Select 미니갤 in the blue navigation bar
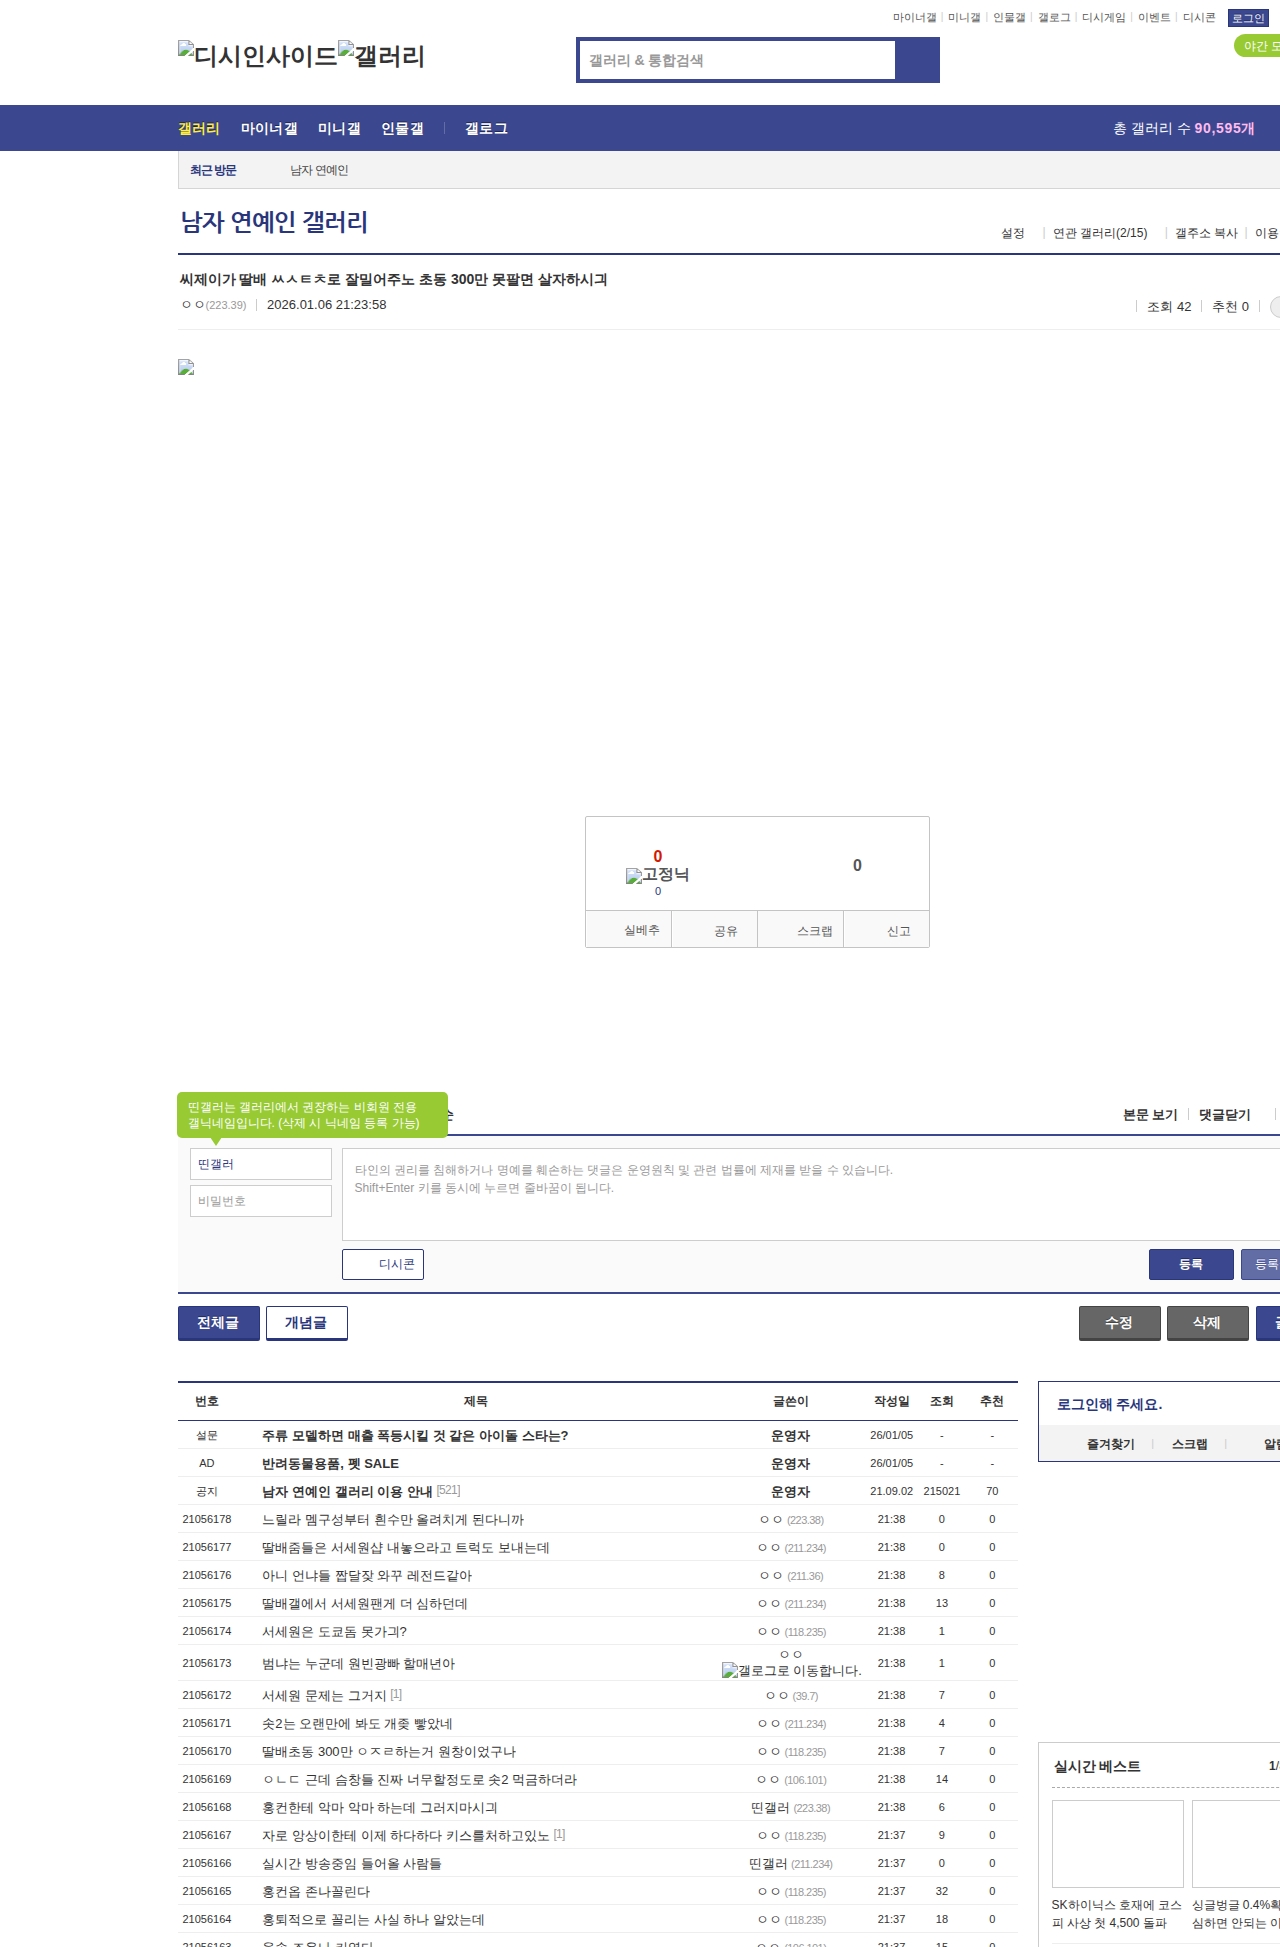 (x=339, y=129)
